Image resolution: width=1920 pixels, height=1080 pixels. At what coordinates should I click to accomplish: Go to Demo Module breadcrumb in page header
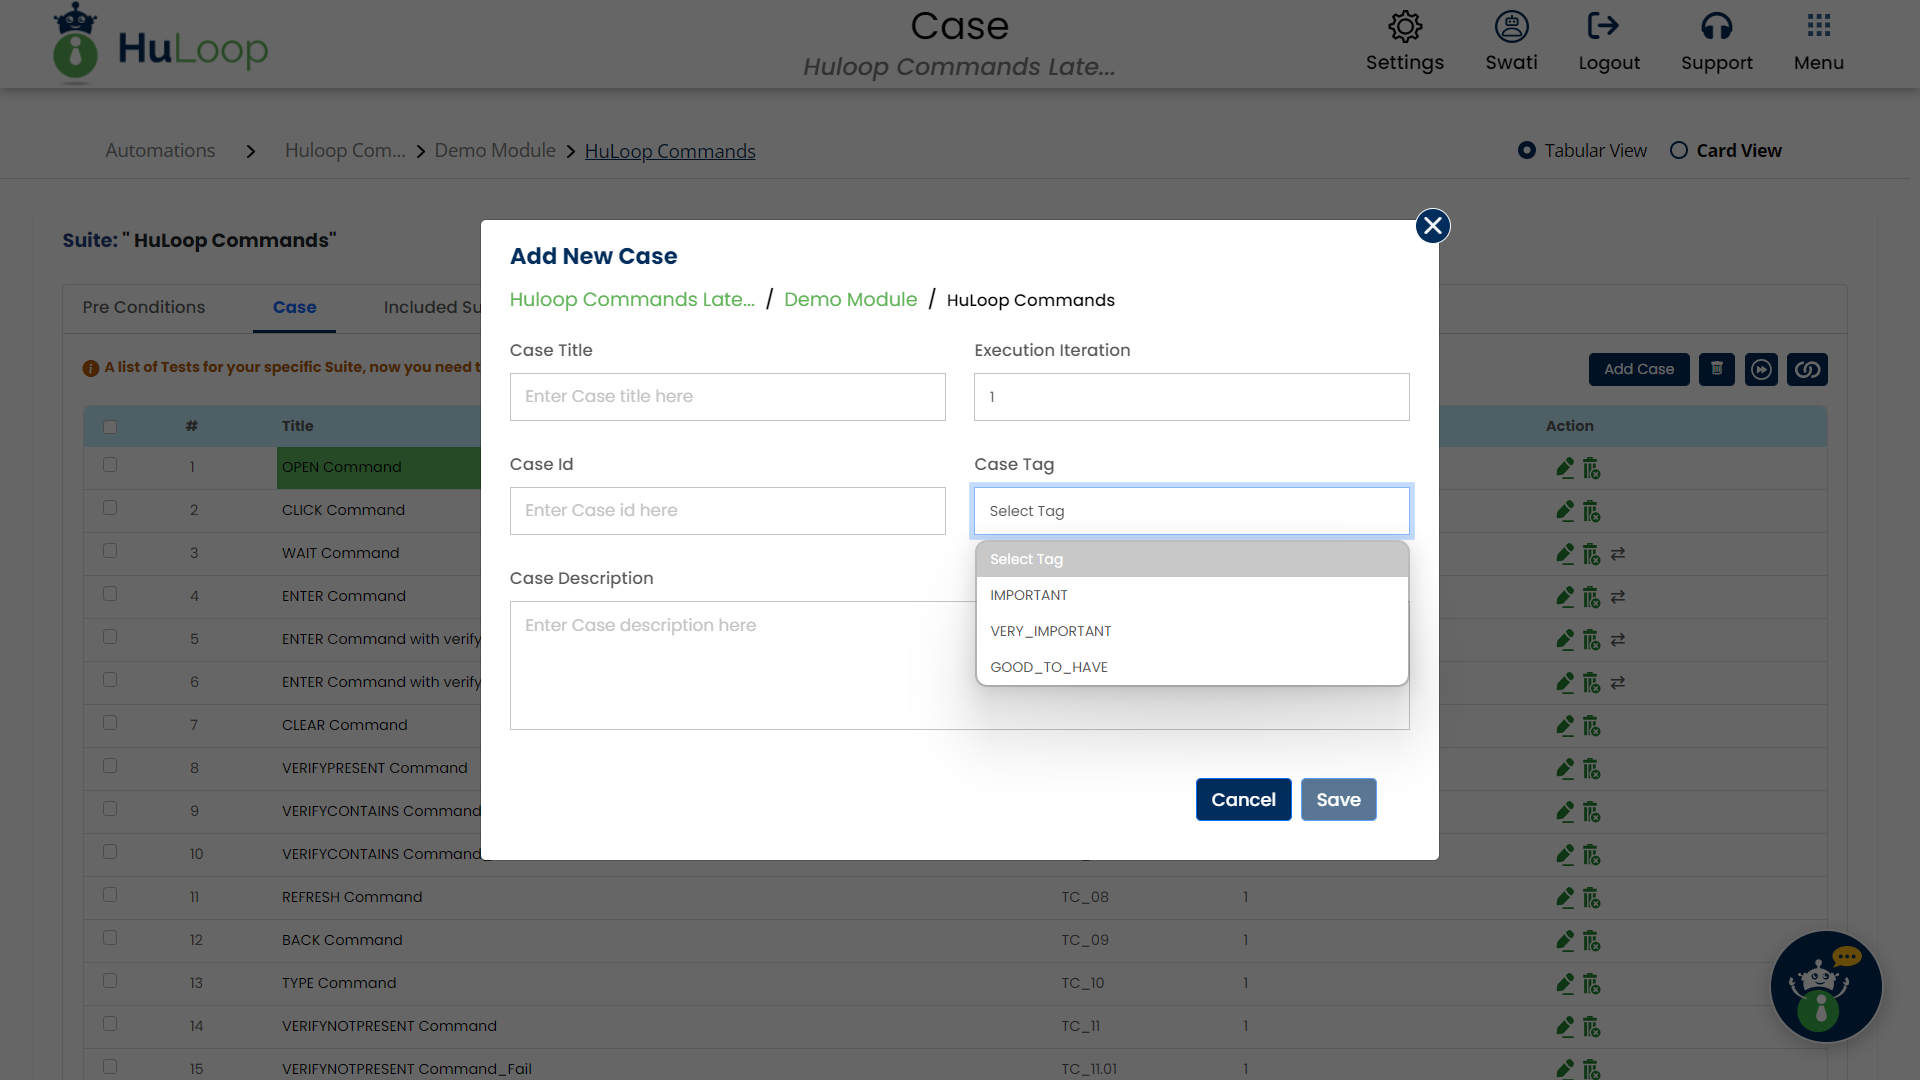495,150
